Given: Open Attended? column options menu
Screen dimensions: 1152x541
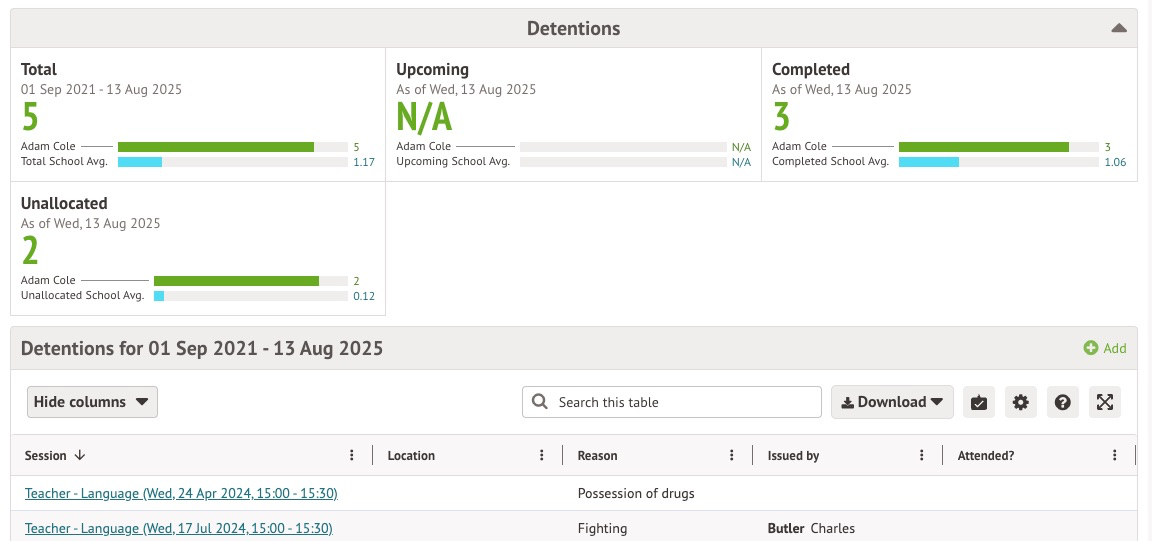Looking at the screenshot, I should pyautogui.click(x=1114, y=455).
